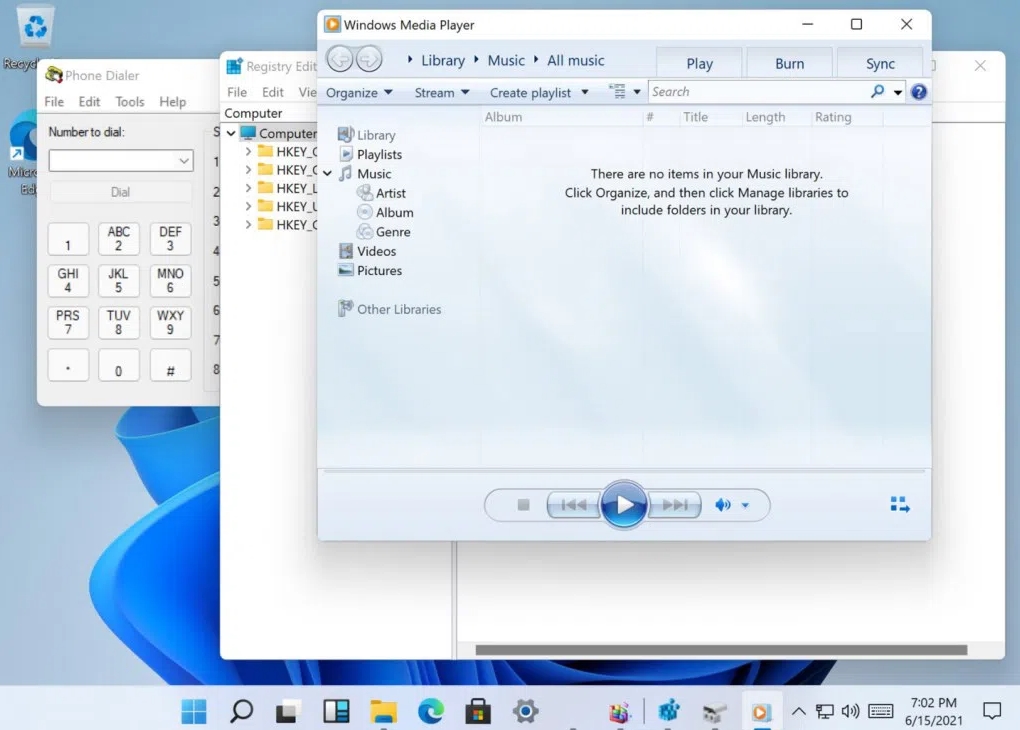The image size is (1020, 730).
Task: Click the Media Player back arrow
Action: coord(339,60)
